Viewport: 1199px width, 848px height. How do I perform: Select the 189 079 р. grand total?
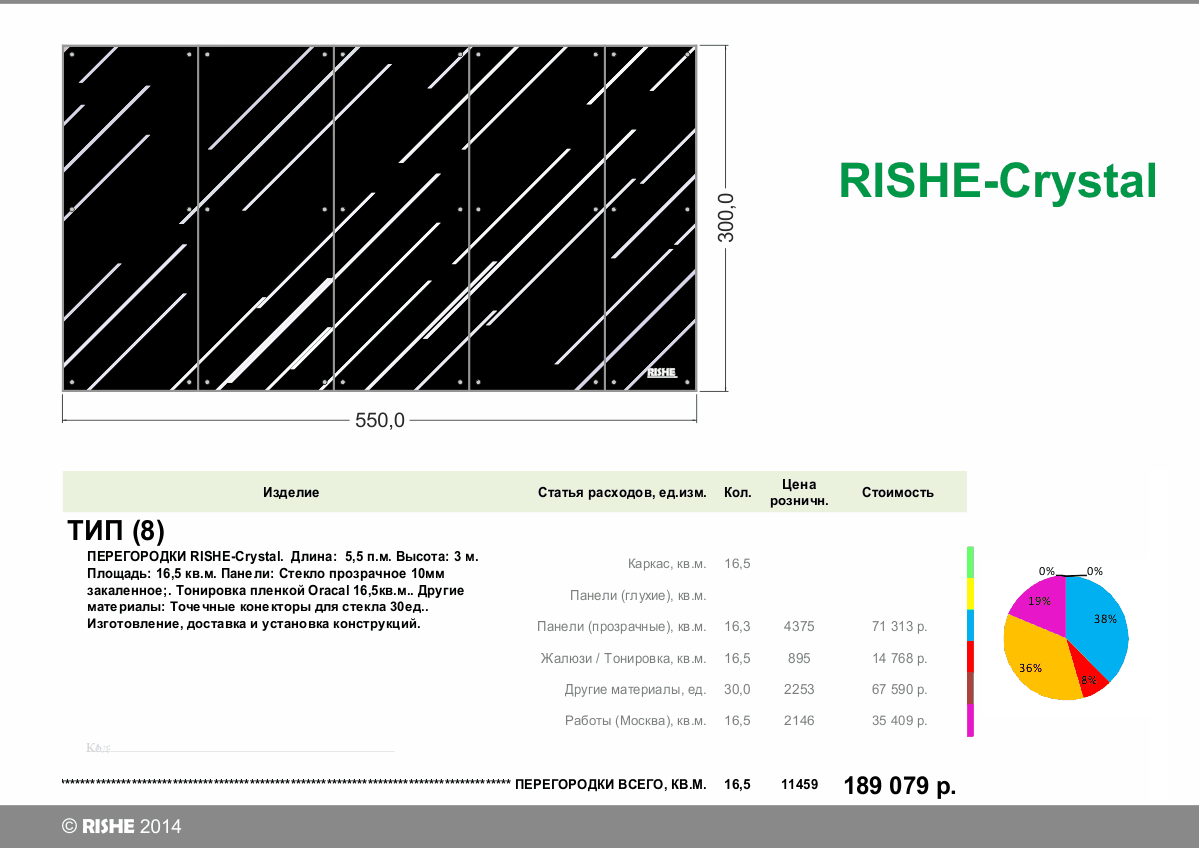coord(900,785)
